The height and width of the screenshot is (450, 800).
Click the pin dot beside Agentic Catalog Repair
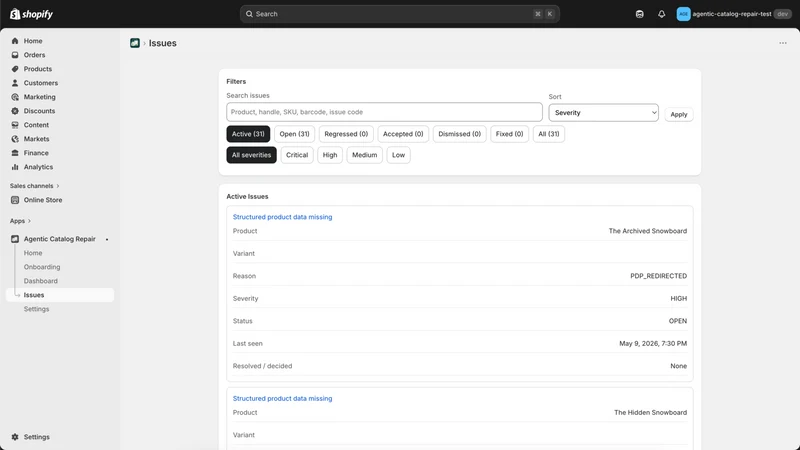point(107,239)
